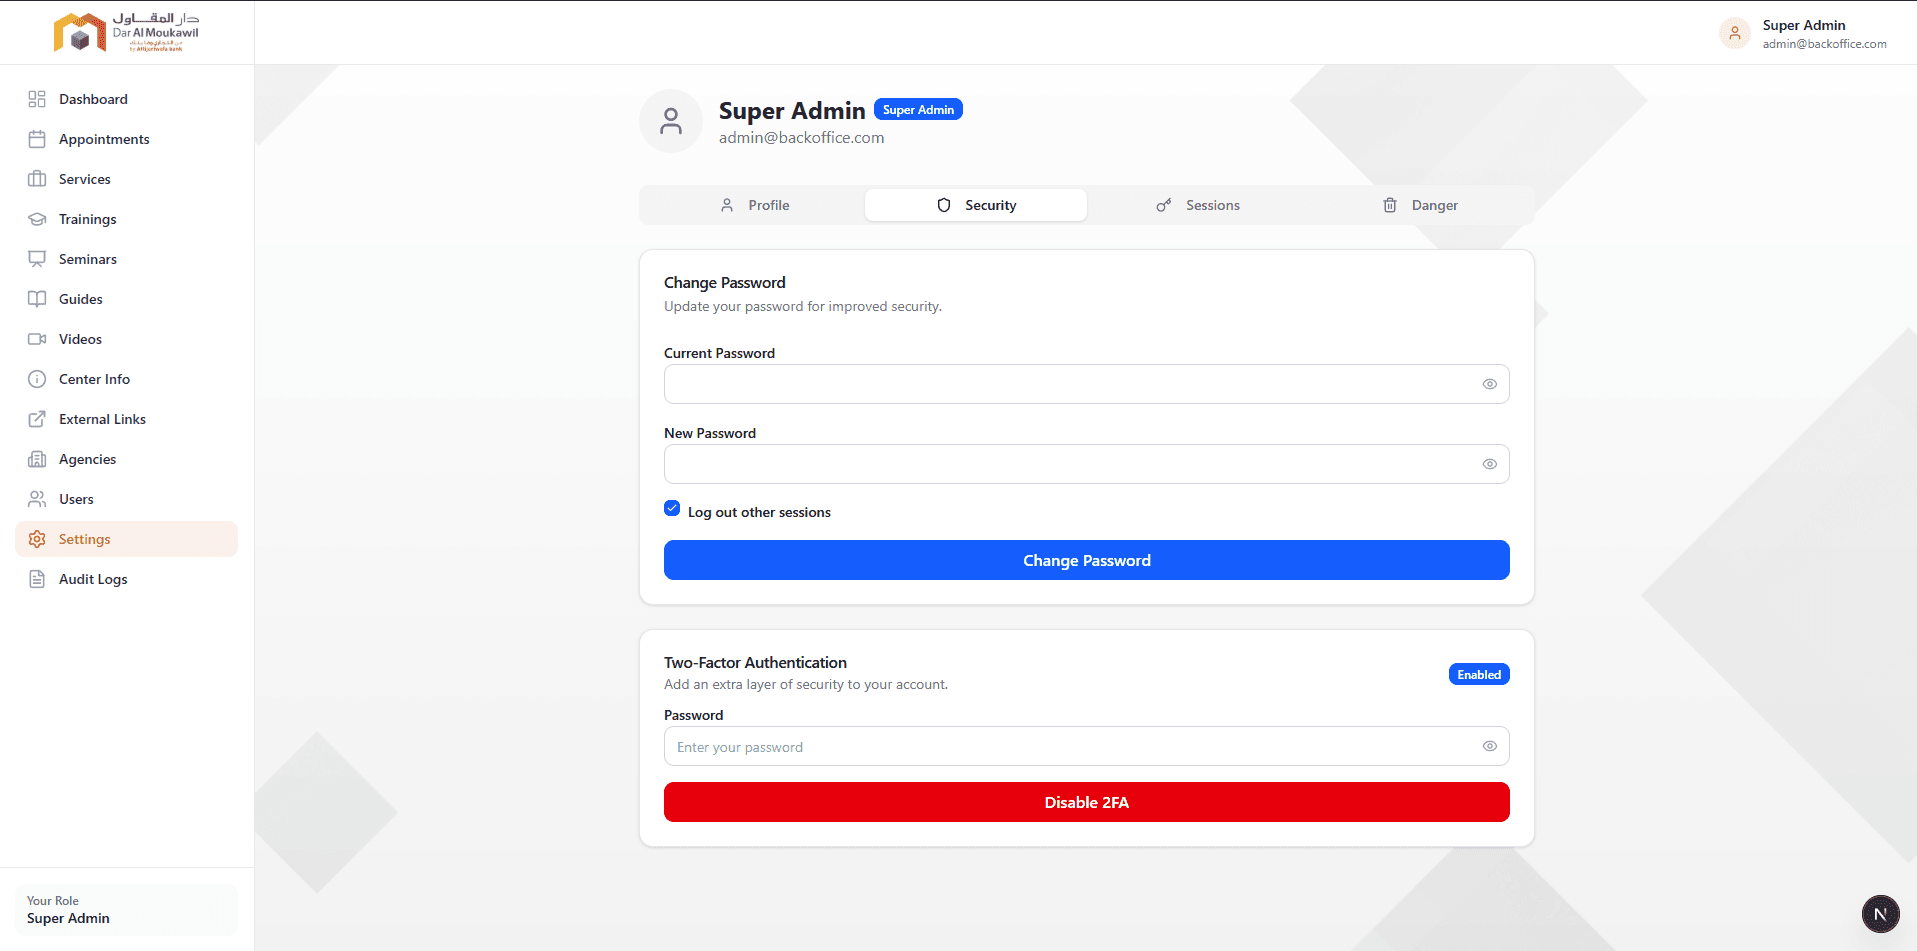Click the Agencies building icon

(37, 459)
